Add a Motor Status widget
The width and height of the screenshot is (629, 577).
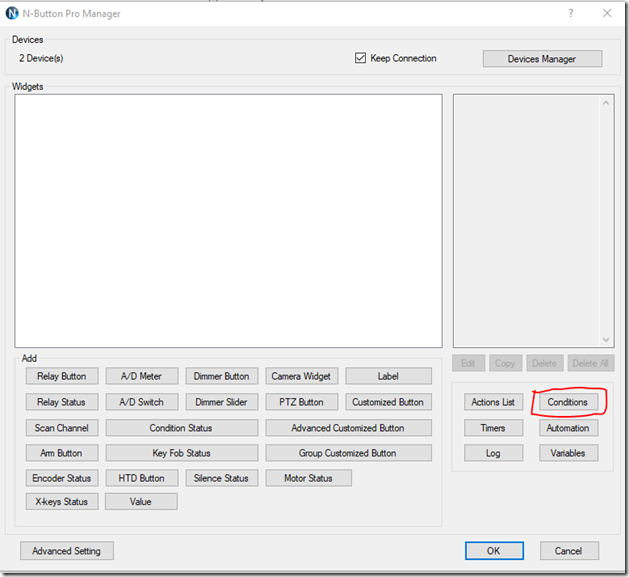308,478
